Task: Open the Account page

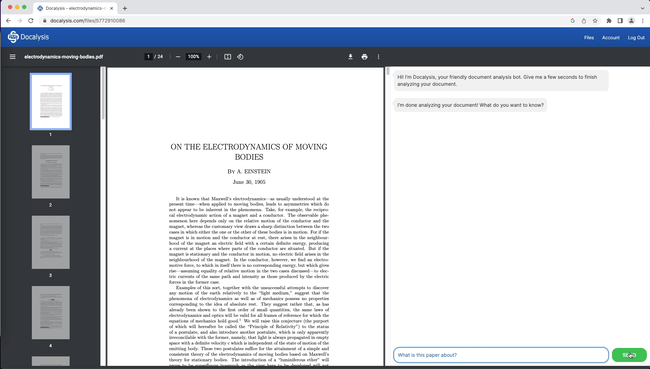Action: (611, 37)
